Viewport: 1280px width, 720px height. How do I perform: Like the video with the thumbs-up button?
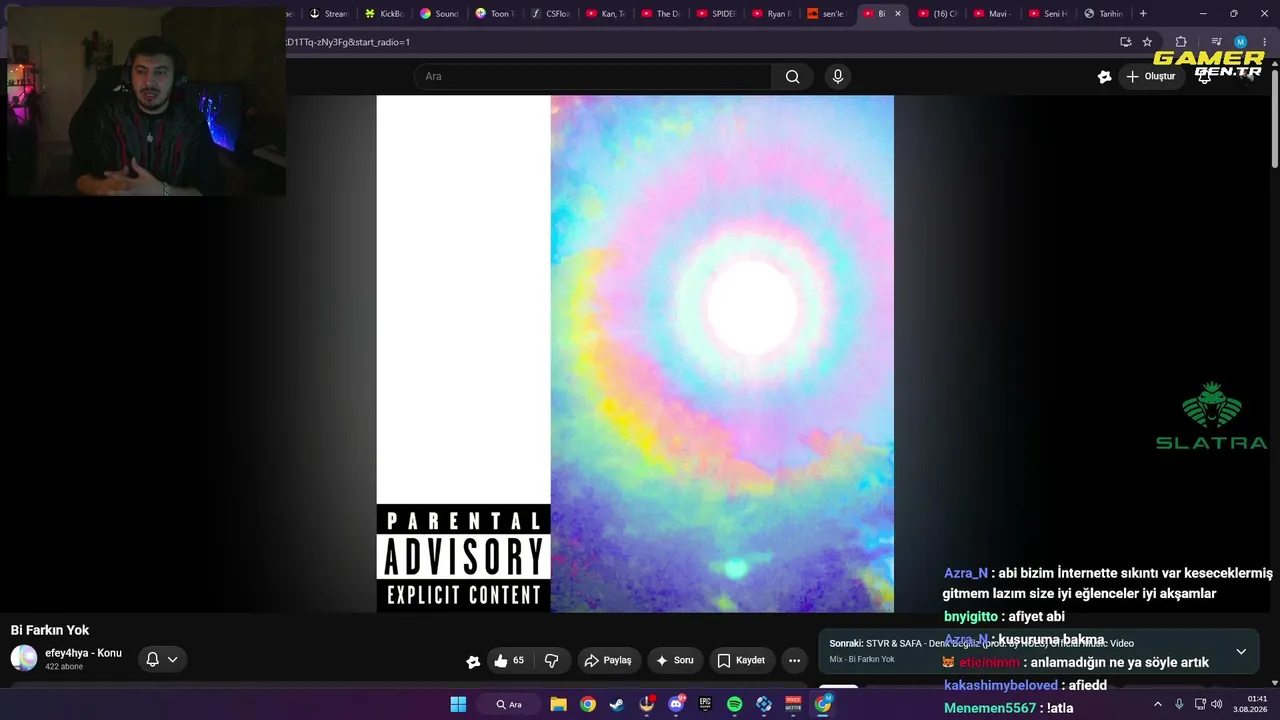pos(509,660)
